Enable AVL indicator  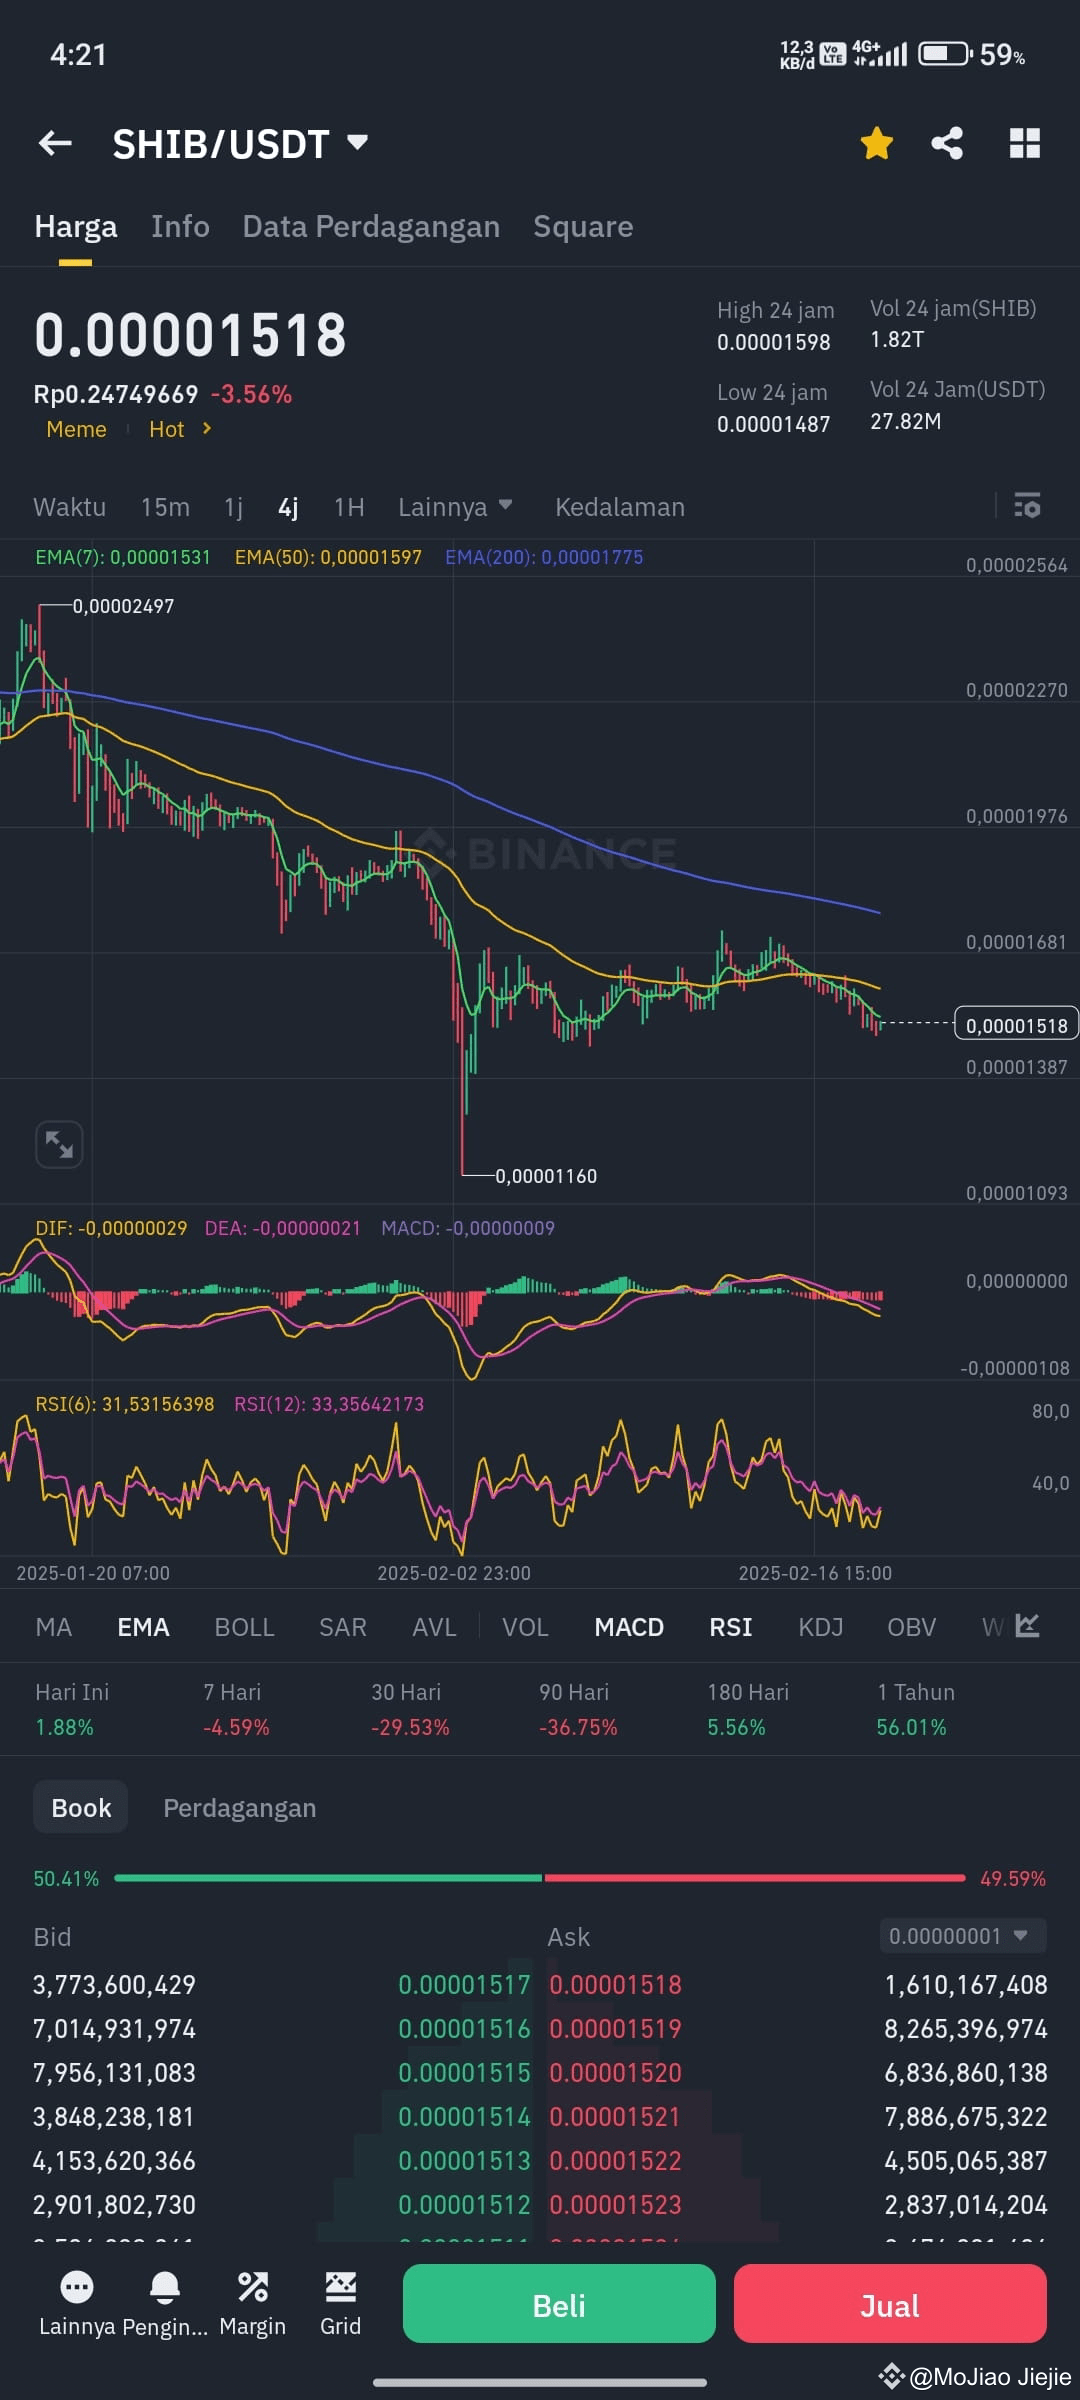pos(434,1627)
